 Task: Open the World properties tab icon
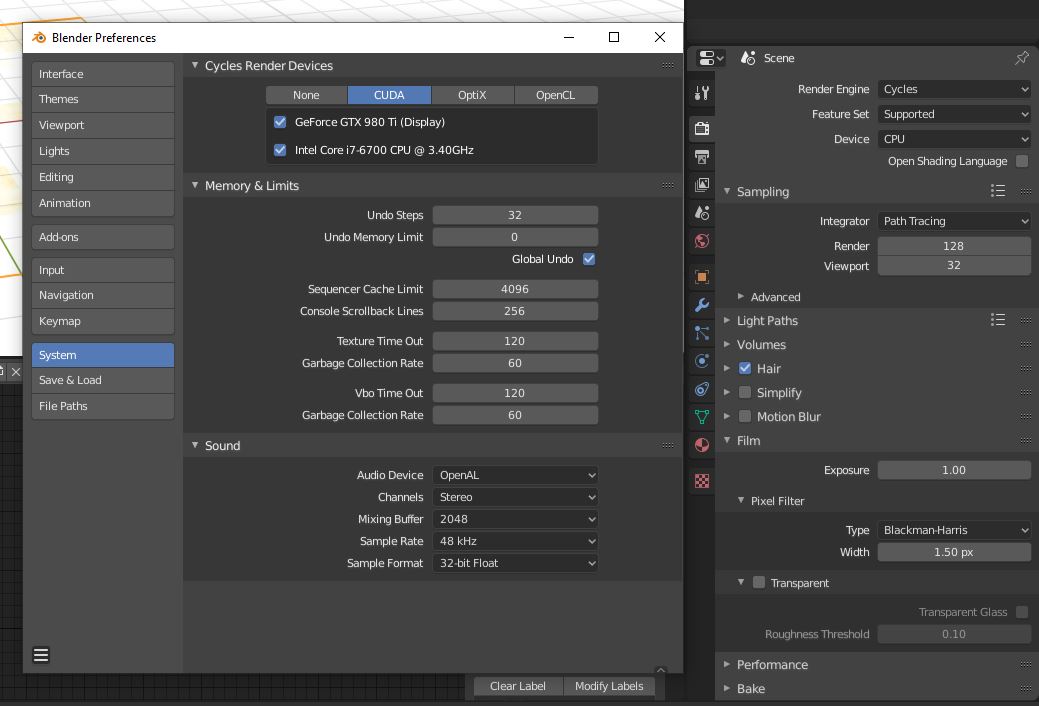click(702, 241)
